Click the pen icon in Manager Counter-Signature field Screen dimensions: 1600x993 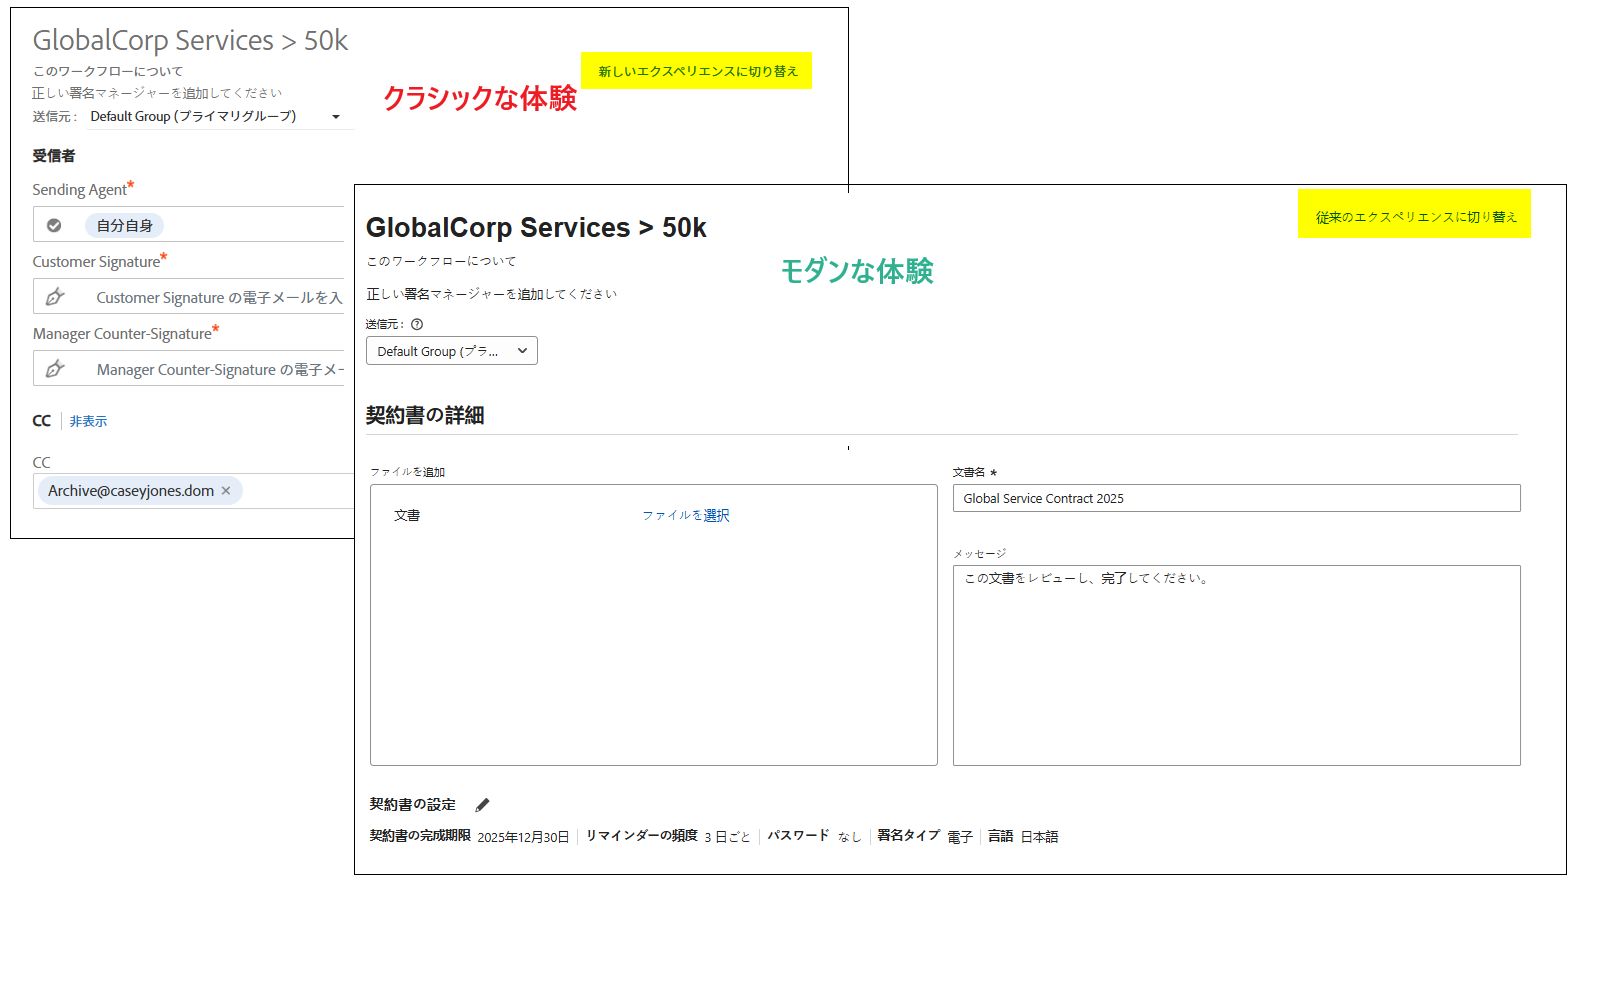(x=55, y=369)
